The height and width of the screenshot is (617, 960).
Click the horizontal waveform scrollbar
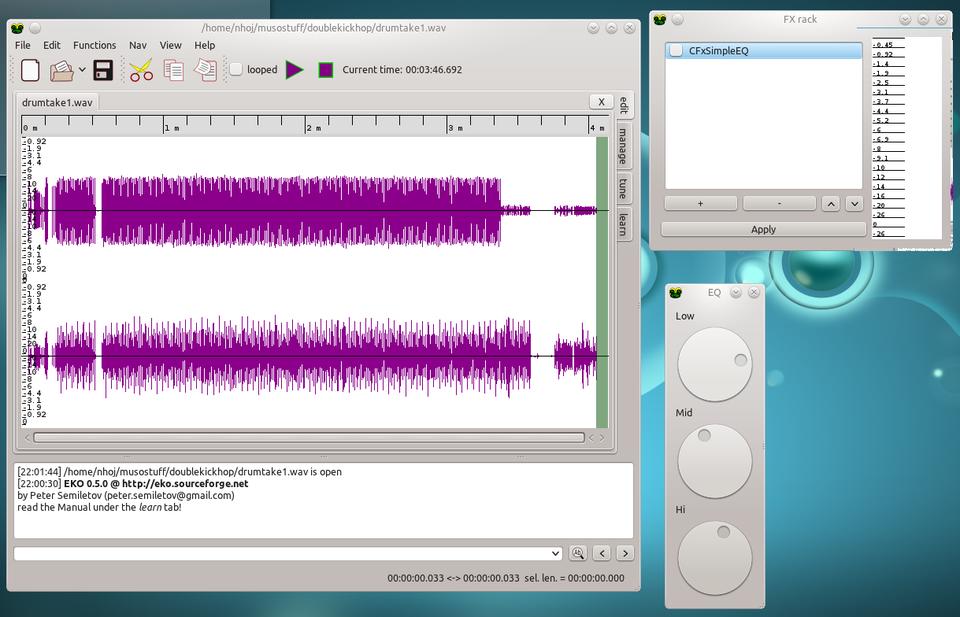tap(308, 437)
